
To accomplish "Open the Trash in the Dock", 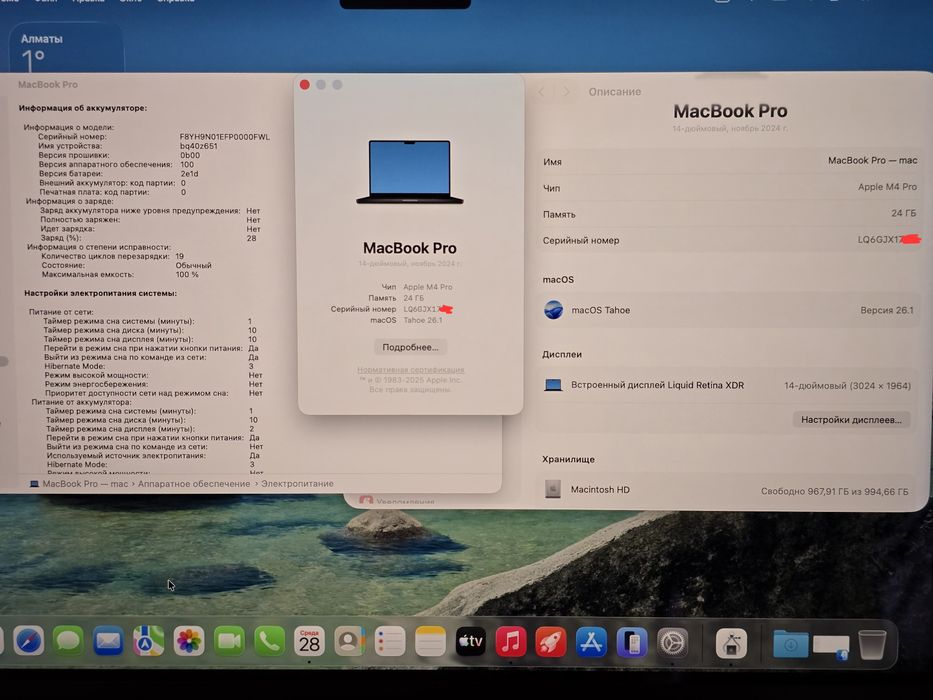I will point(872,644).
